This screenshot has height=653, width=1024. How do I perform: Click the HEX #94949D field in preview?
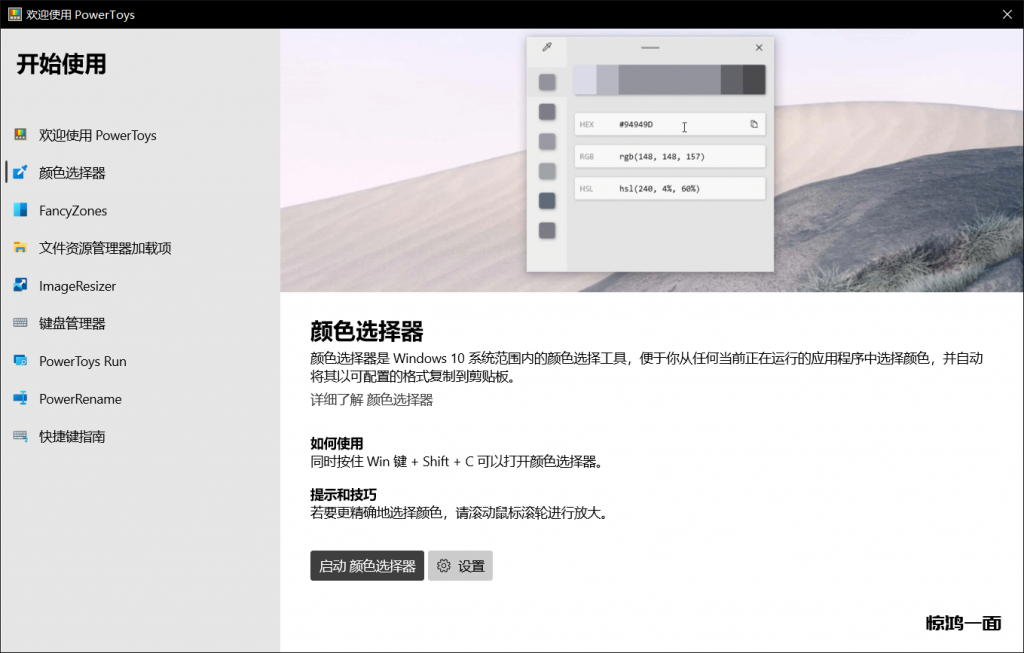tap(660, 125)
